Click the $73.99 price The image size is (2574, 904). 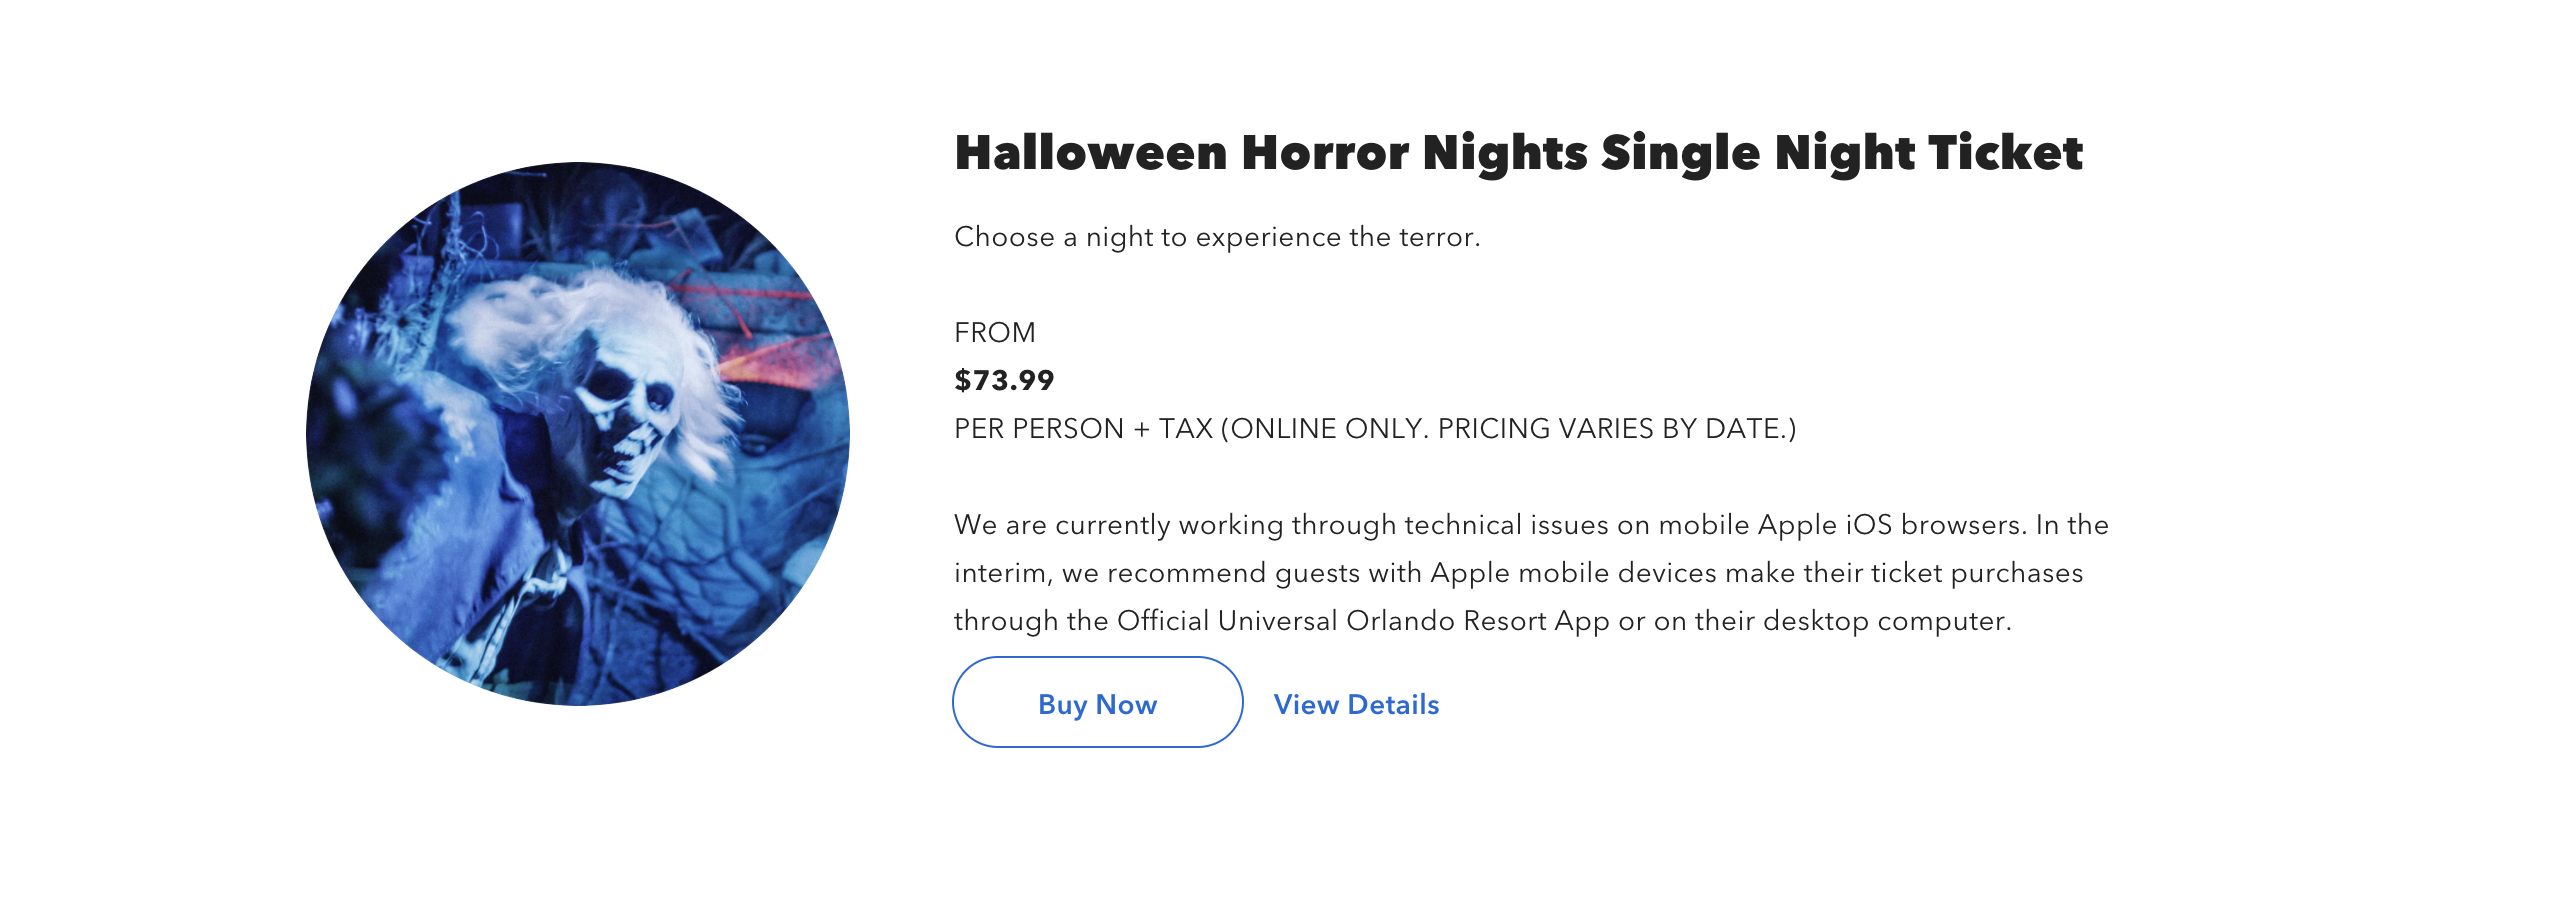coord(1004,380)
